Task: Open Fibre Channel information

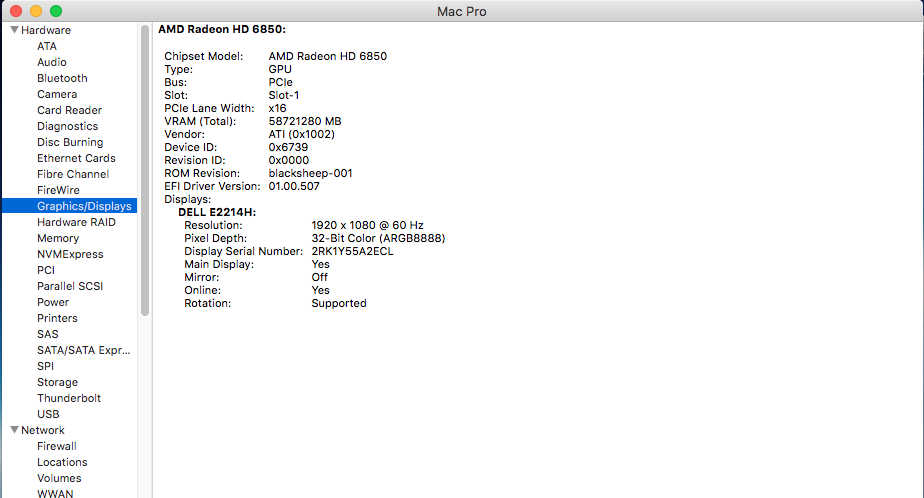Action: pos(73,174)
